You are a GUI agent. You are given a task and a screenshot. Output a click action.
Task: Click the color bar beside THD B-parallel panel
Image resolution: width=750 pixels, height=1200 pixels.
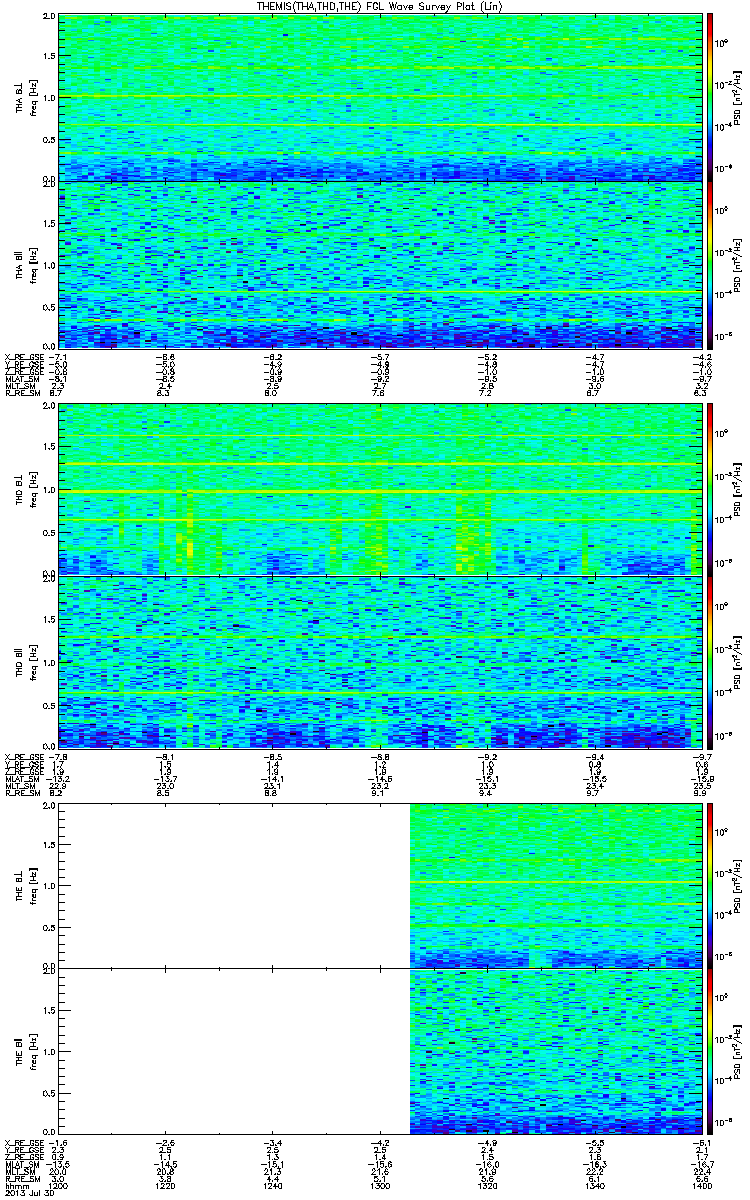711,661
